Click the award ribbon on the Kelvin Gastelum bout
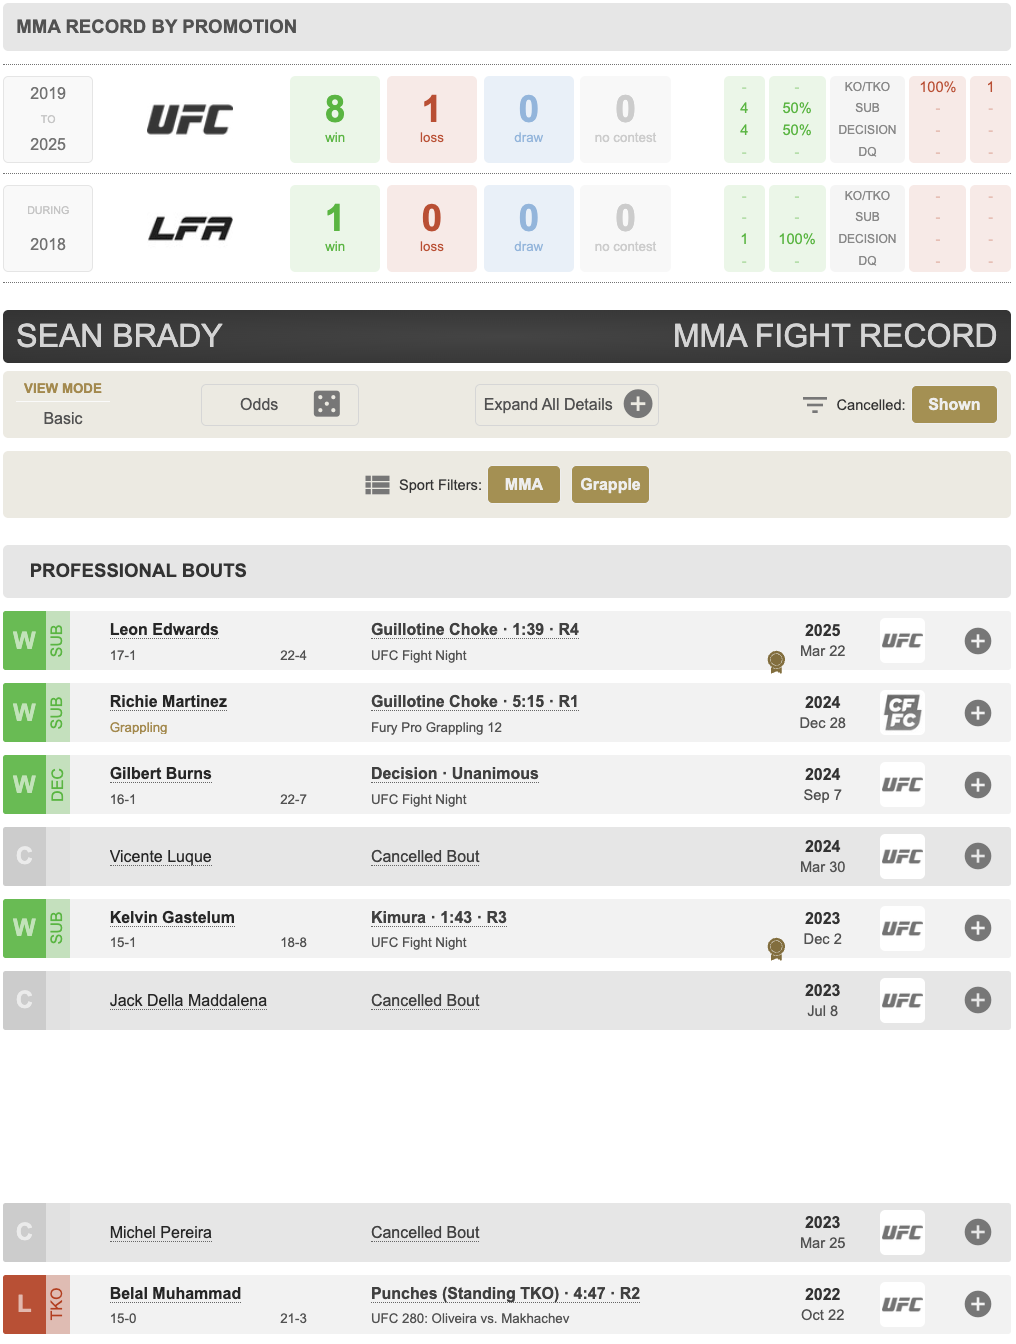 click(776, 949)
